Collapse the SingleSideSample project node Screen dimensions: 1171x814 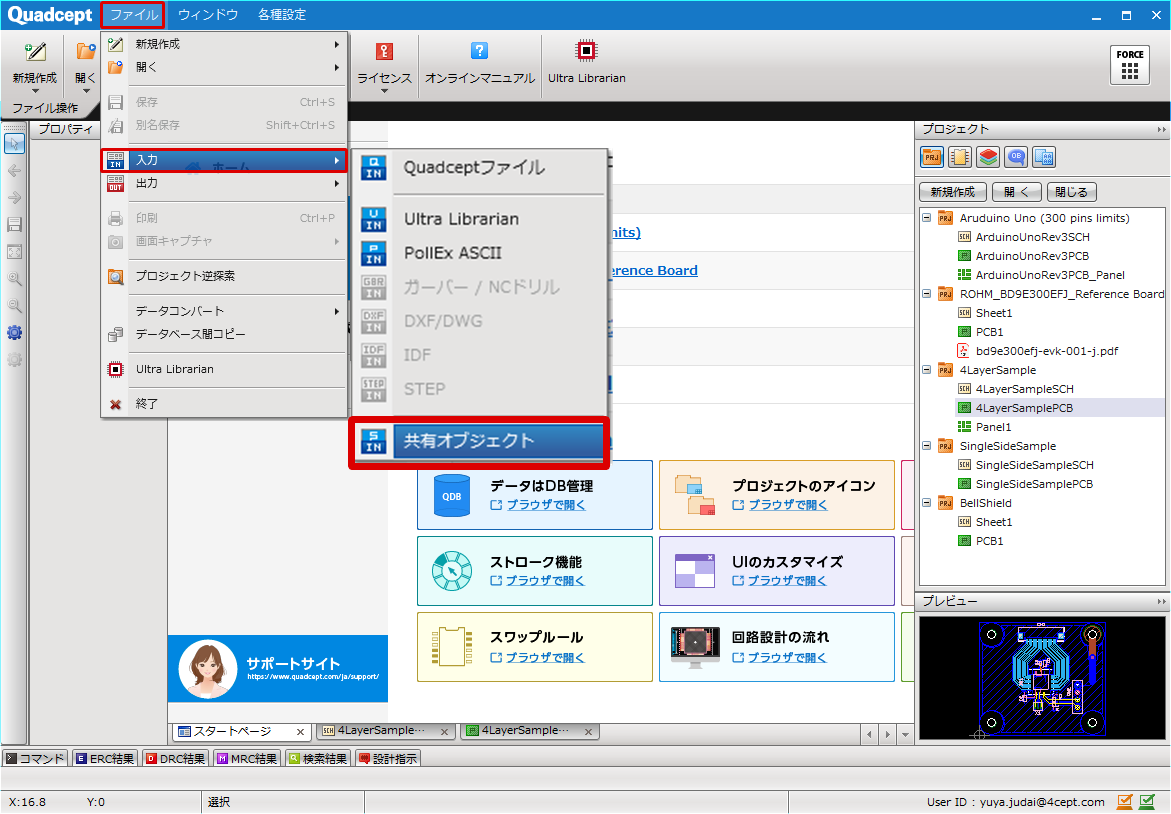[927, 446]
